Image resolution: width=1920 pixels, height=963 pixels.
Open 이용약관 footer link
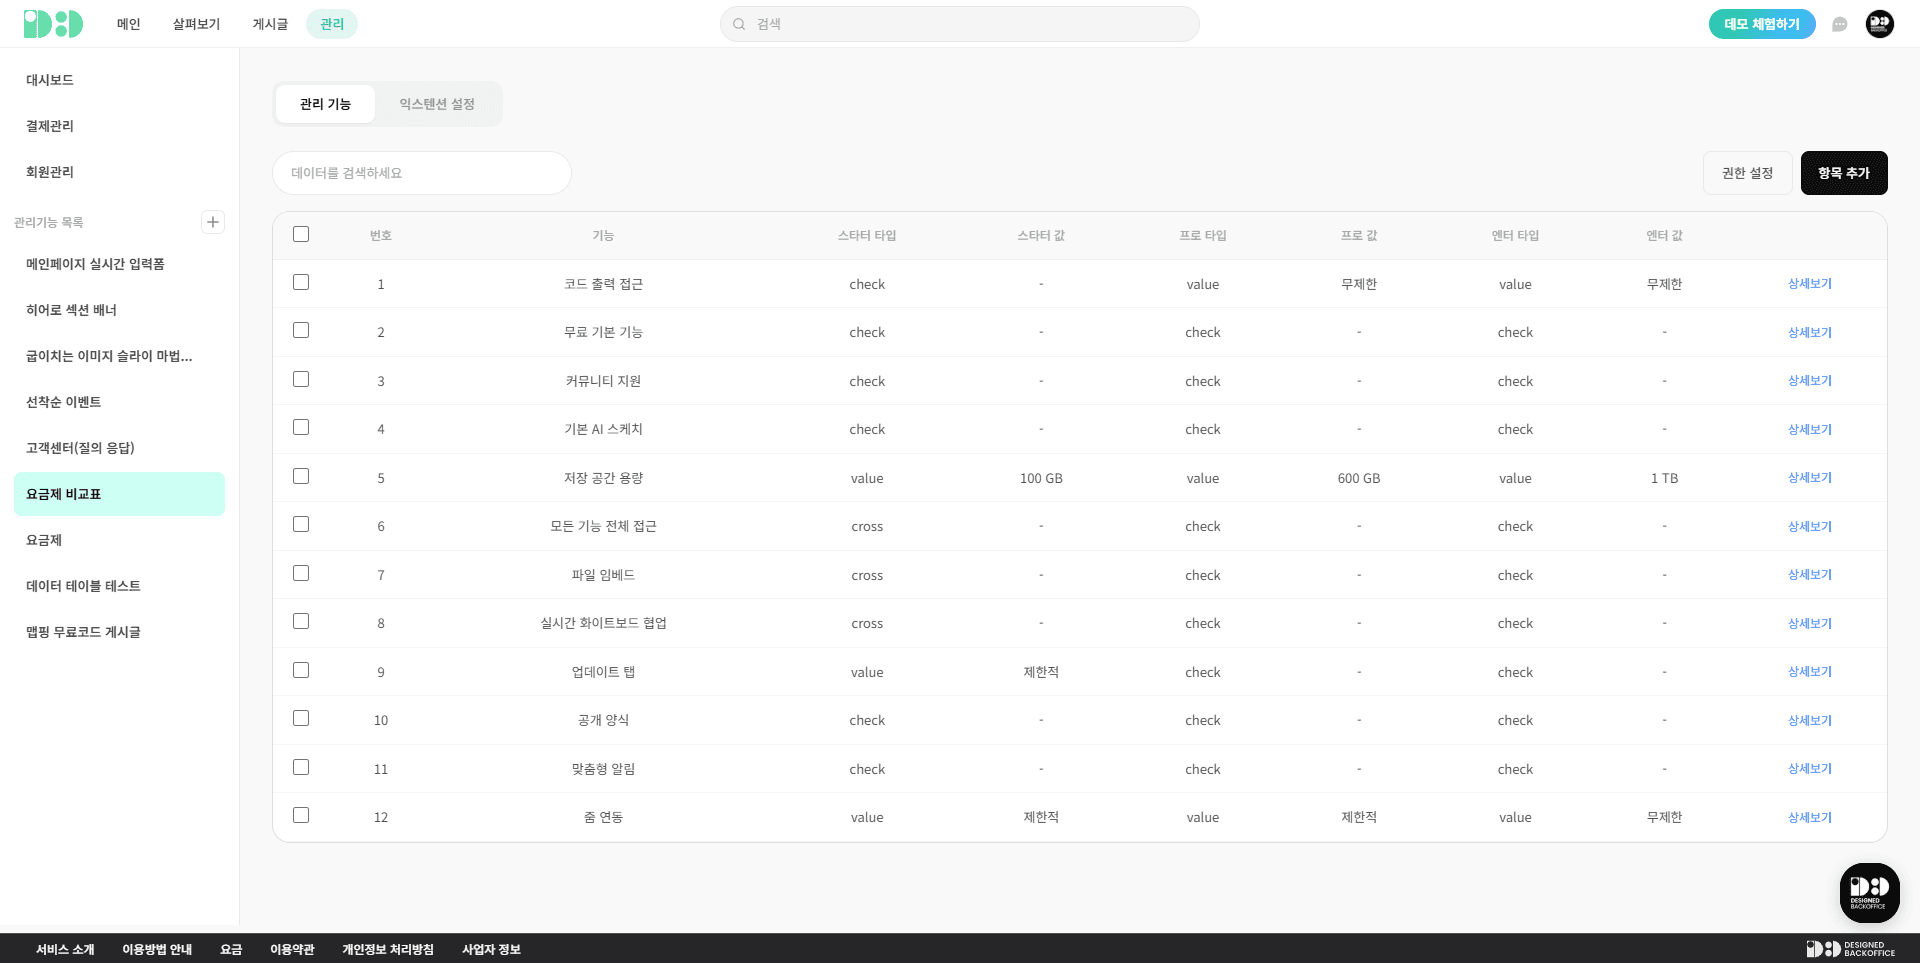292,949
